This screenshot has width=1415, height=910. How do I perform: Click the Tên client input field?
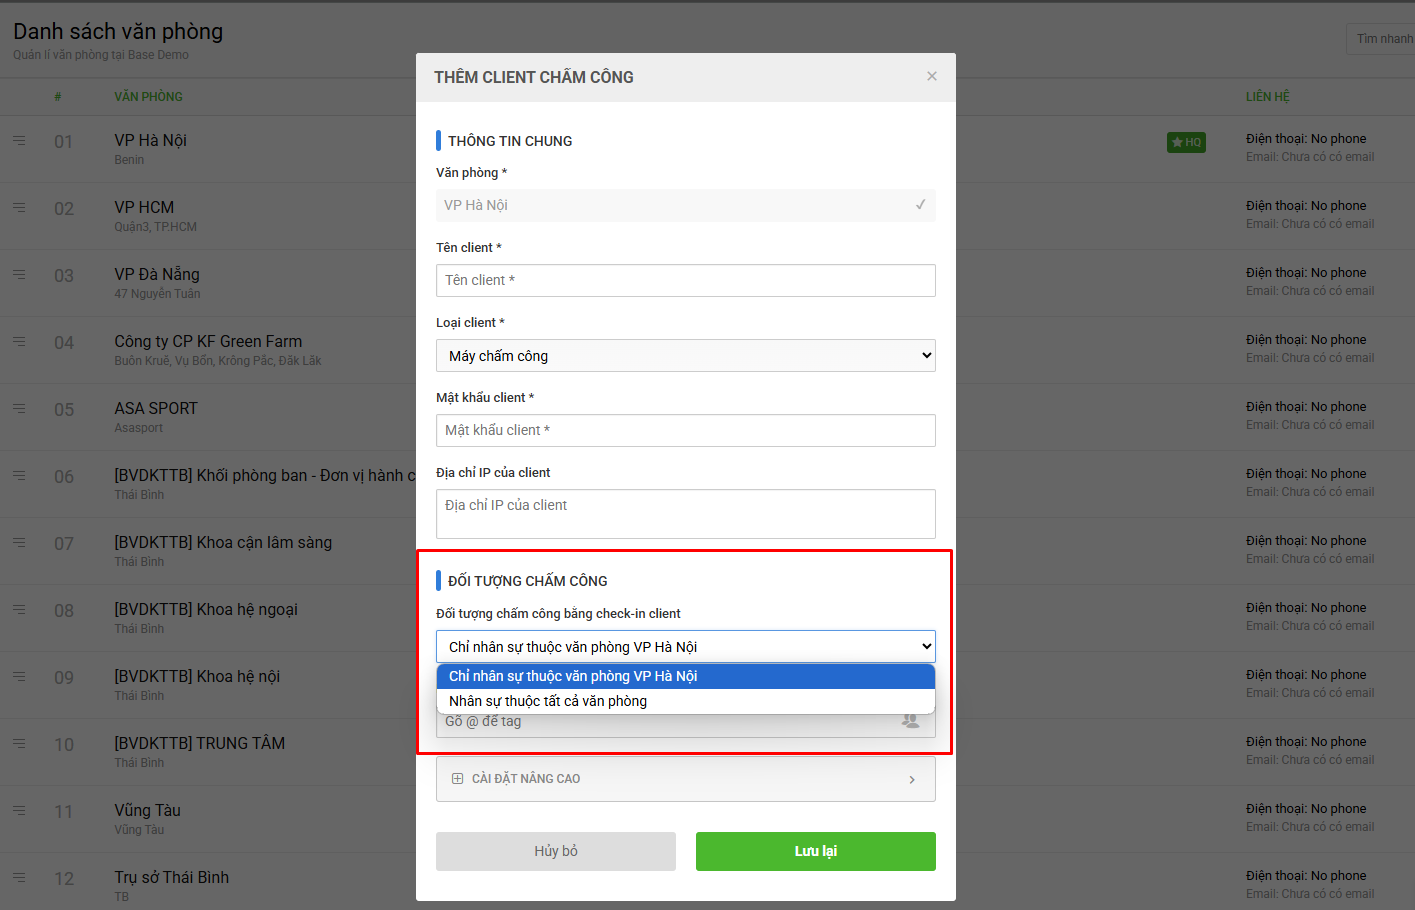click(x=686, y=280)
